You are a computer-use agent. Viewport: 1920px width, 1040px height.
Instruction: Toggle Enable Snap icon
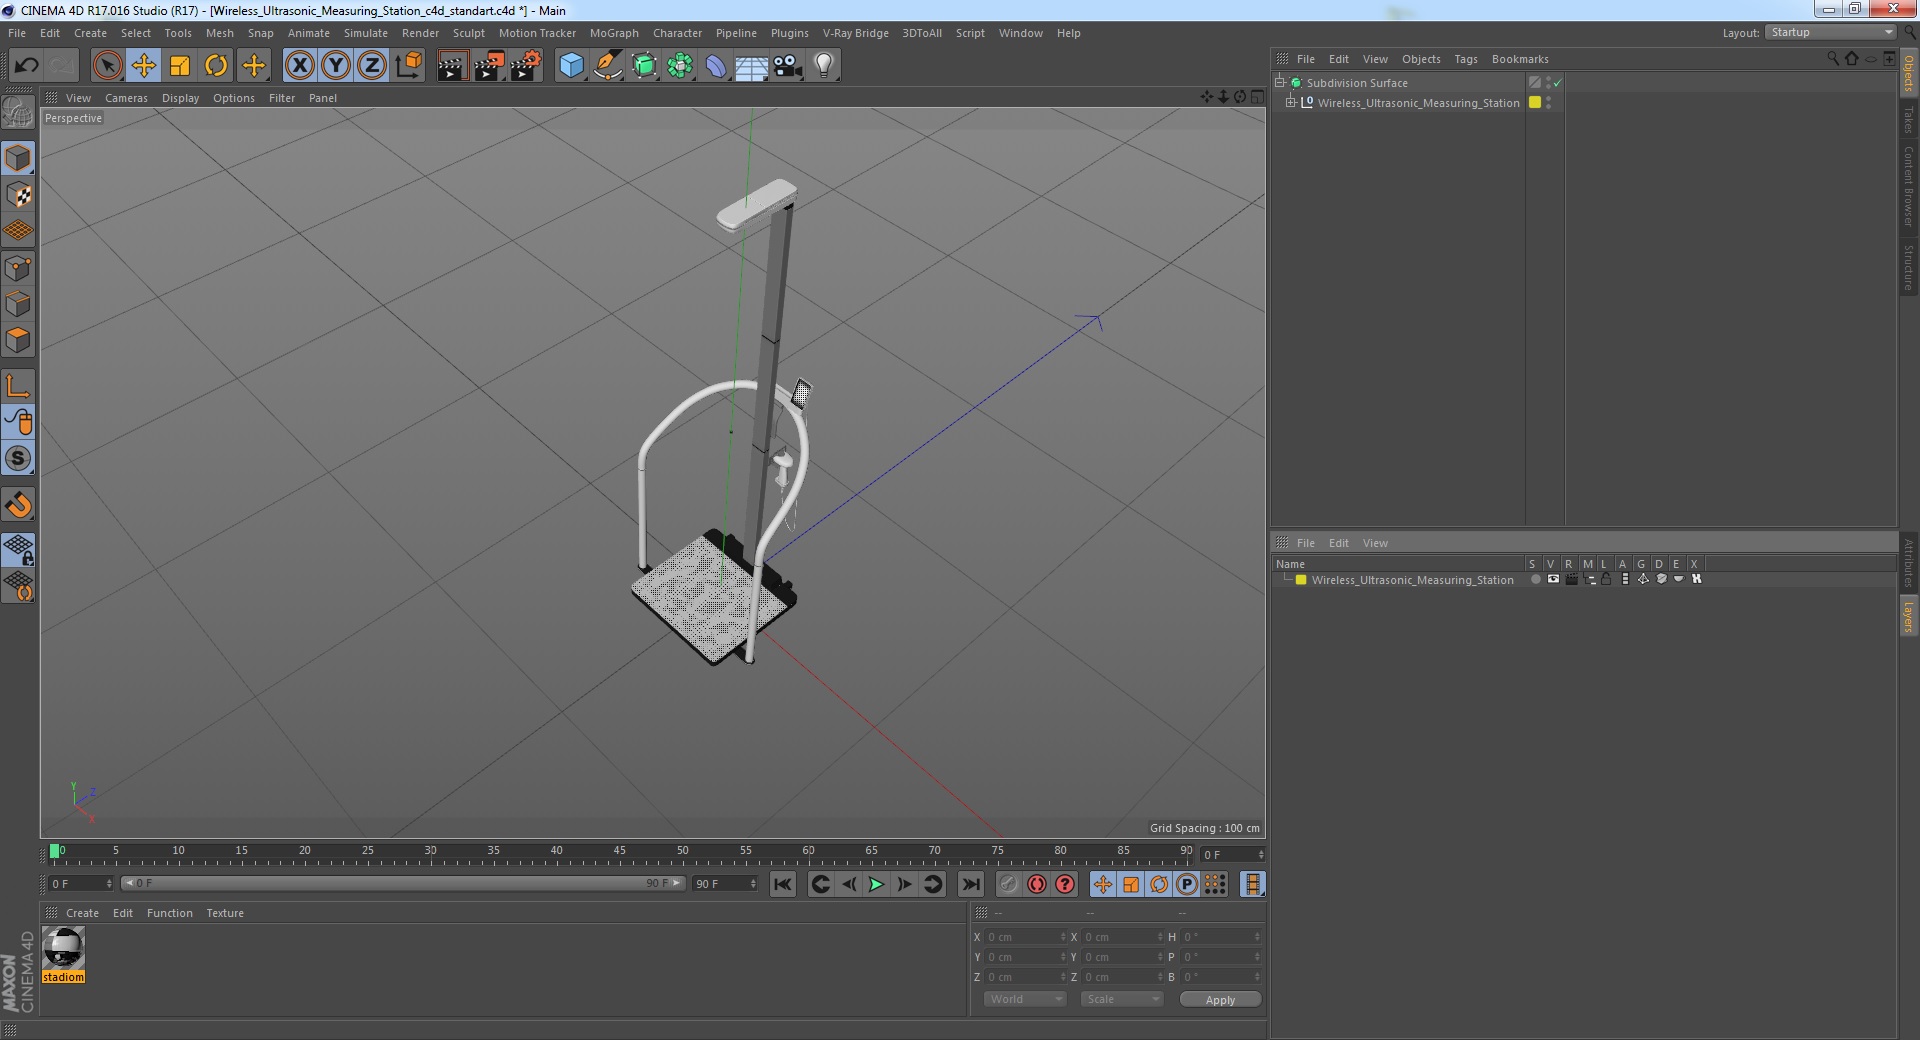18,459
